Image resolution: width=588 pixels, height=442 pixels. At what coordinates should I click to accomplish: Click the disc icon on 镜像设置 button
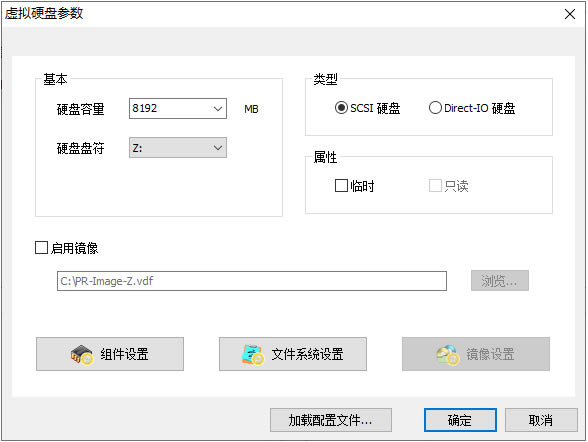(x=447, y=355)
